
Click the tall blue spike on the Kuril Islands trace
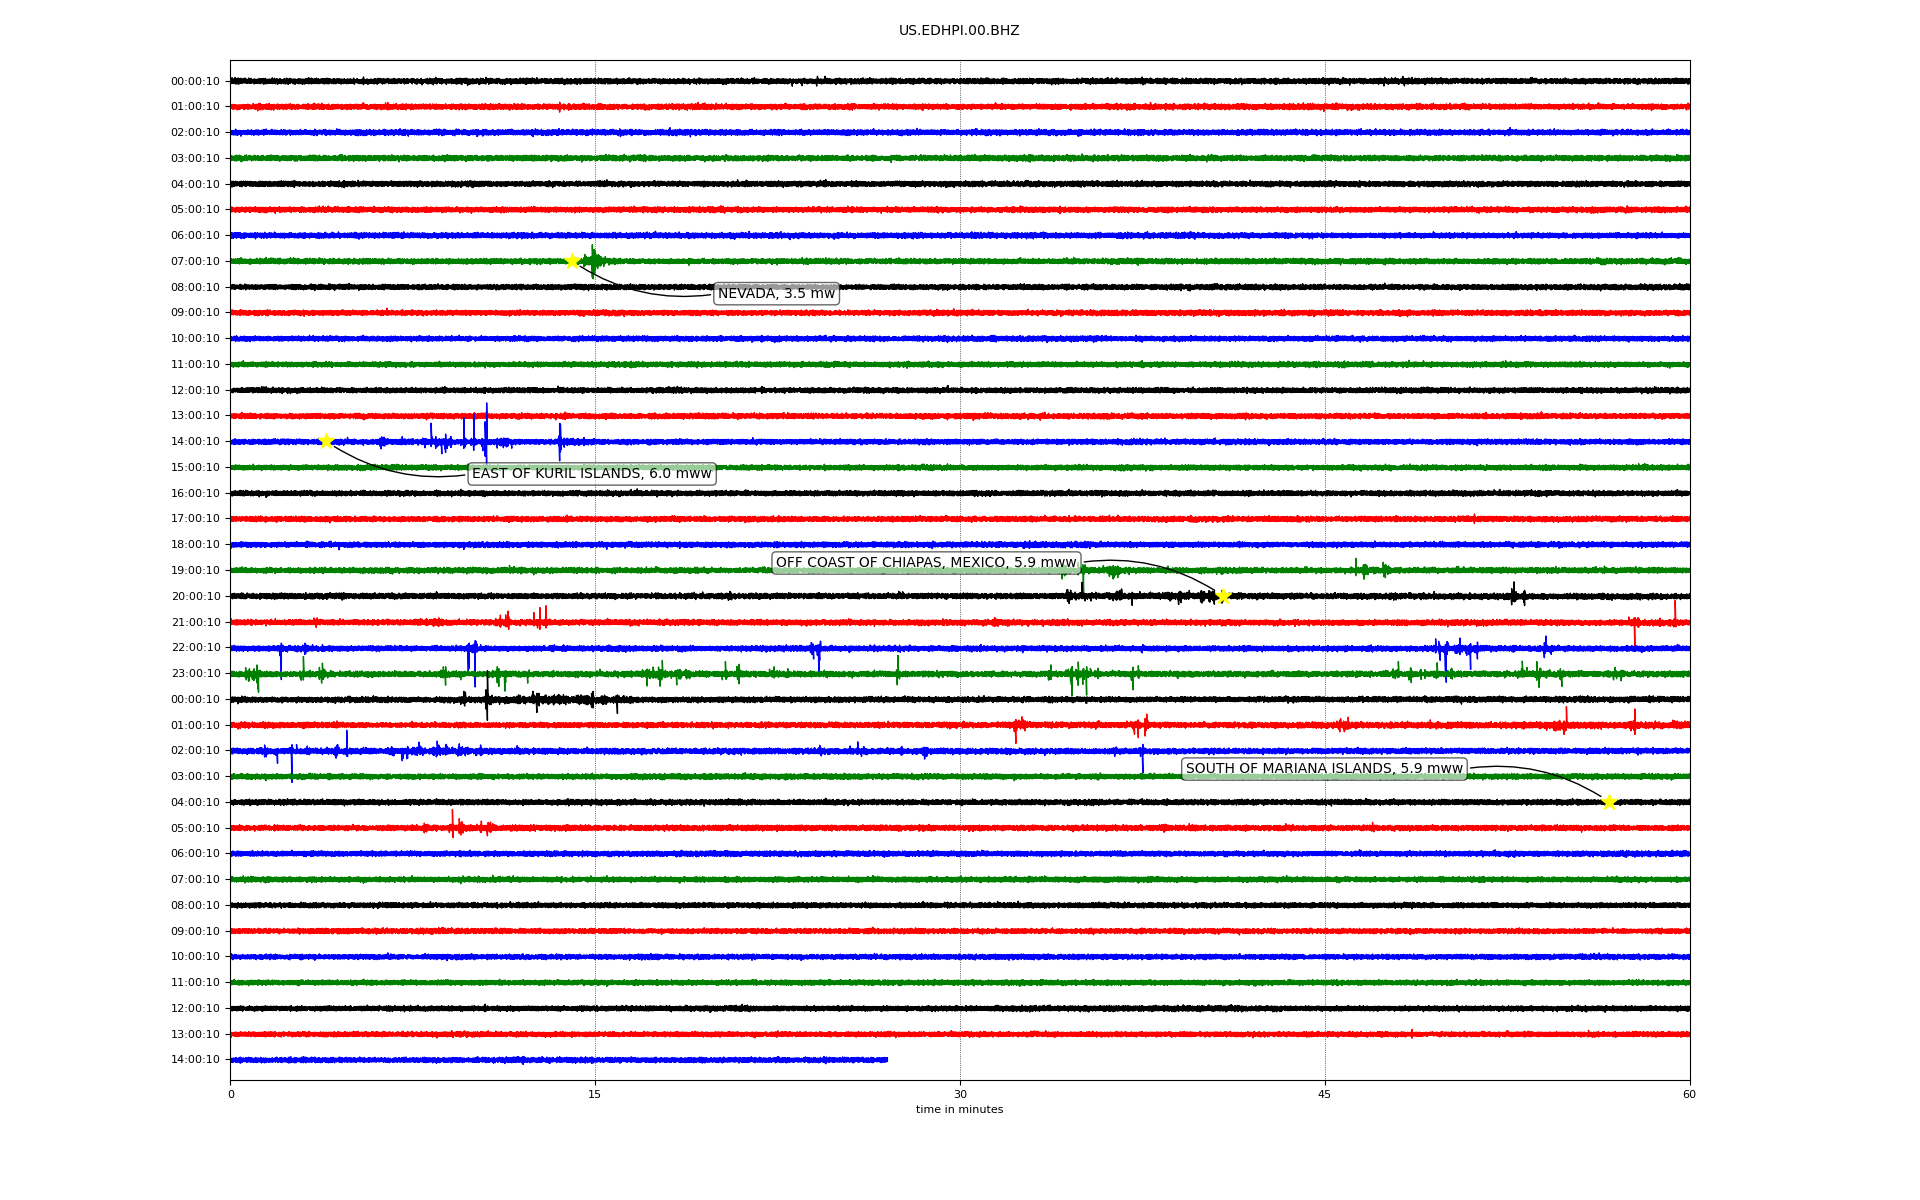click(486, 432)
